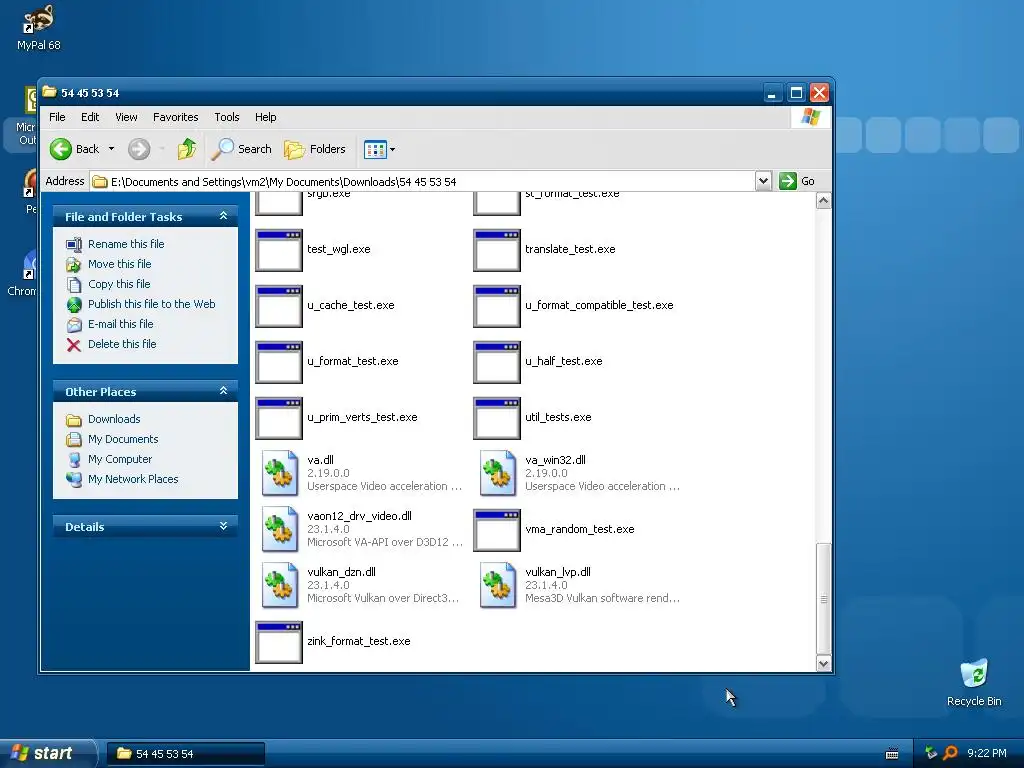Select the vulkan_lvp.dll file icon
The width and height of the screenshot is (1024, 768).
[x=498, y=586]
